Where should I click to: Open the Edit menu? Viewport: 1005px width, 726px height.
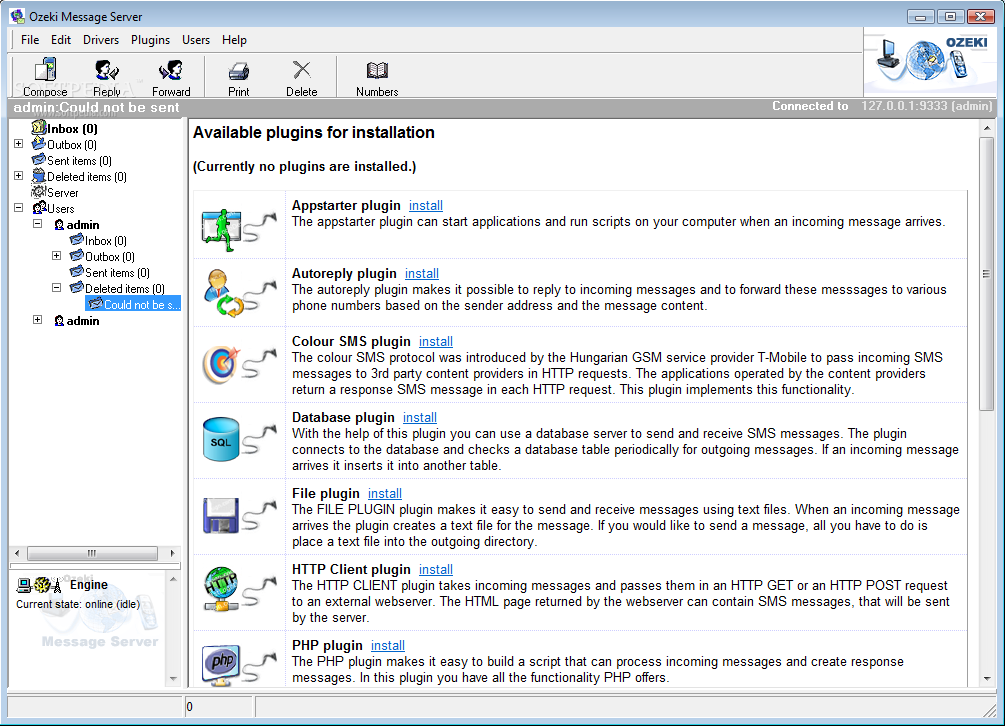pos(61,40)
